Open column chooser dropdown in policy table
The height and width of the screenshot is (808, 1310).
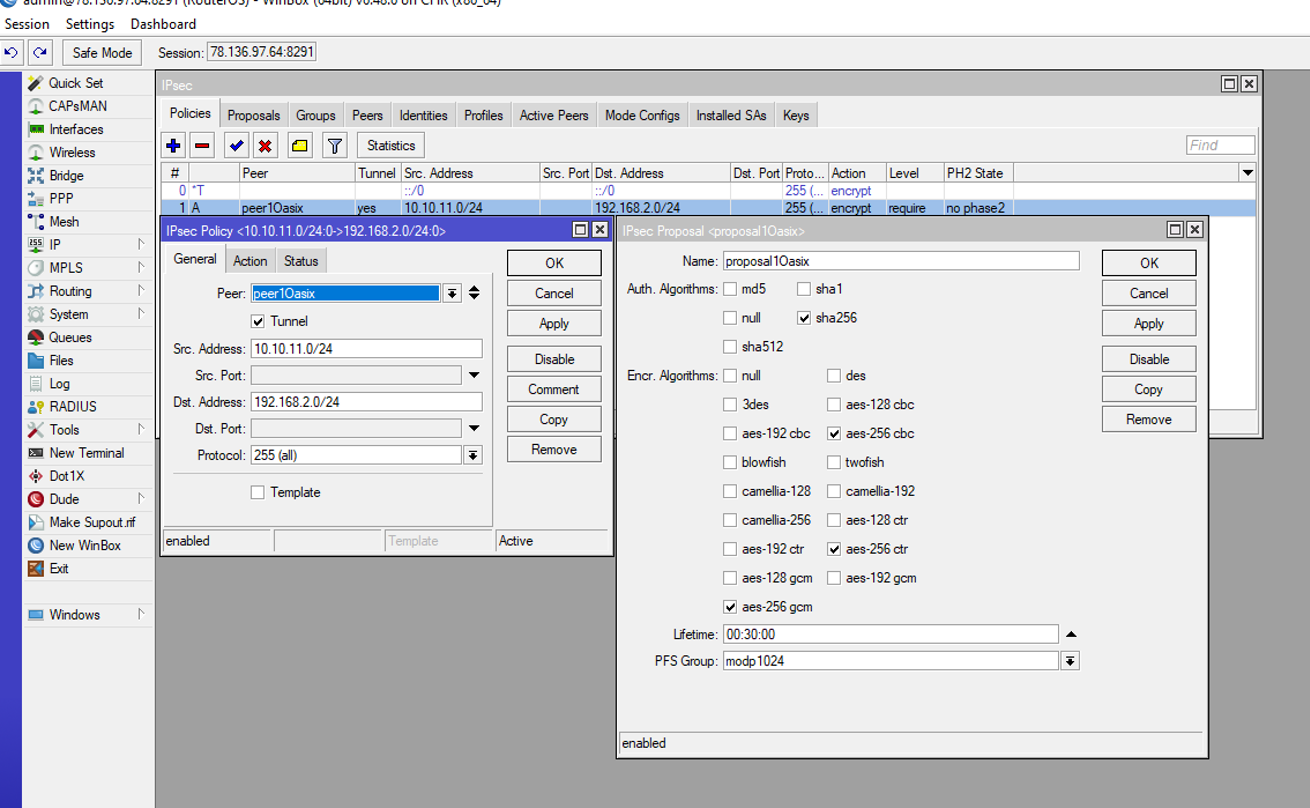tap(1248, 173)
